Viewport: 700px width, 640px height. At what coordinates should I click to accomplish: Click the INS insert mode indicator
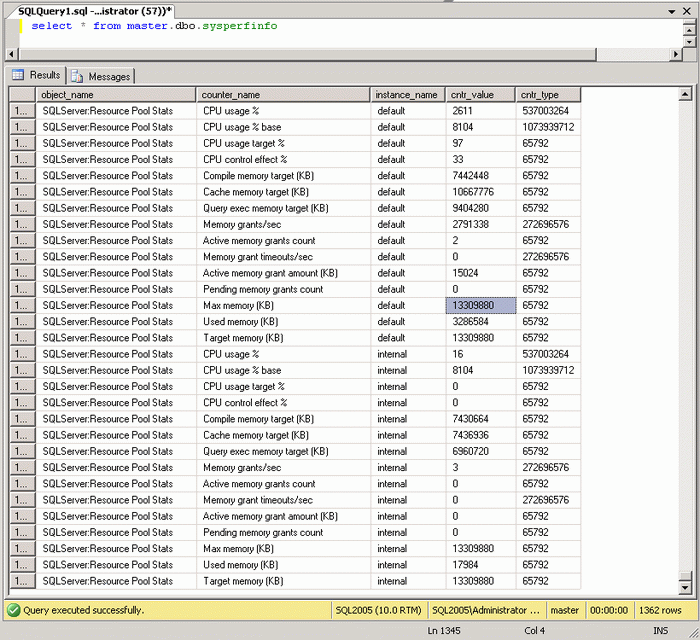point(661,631)
